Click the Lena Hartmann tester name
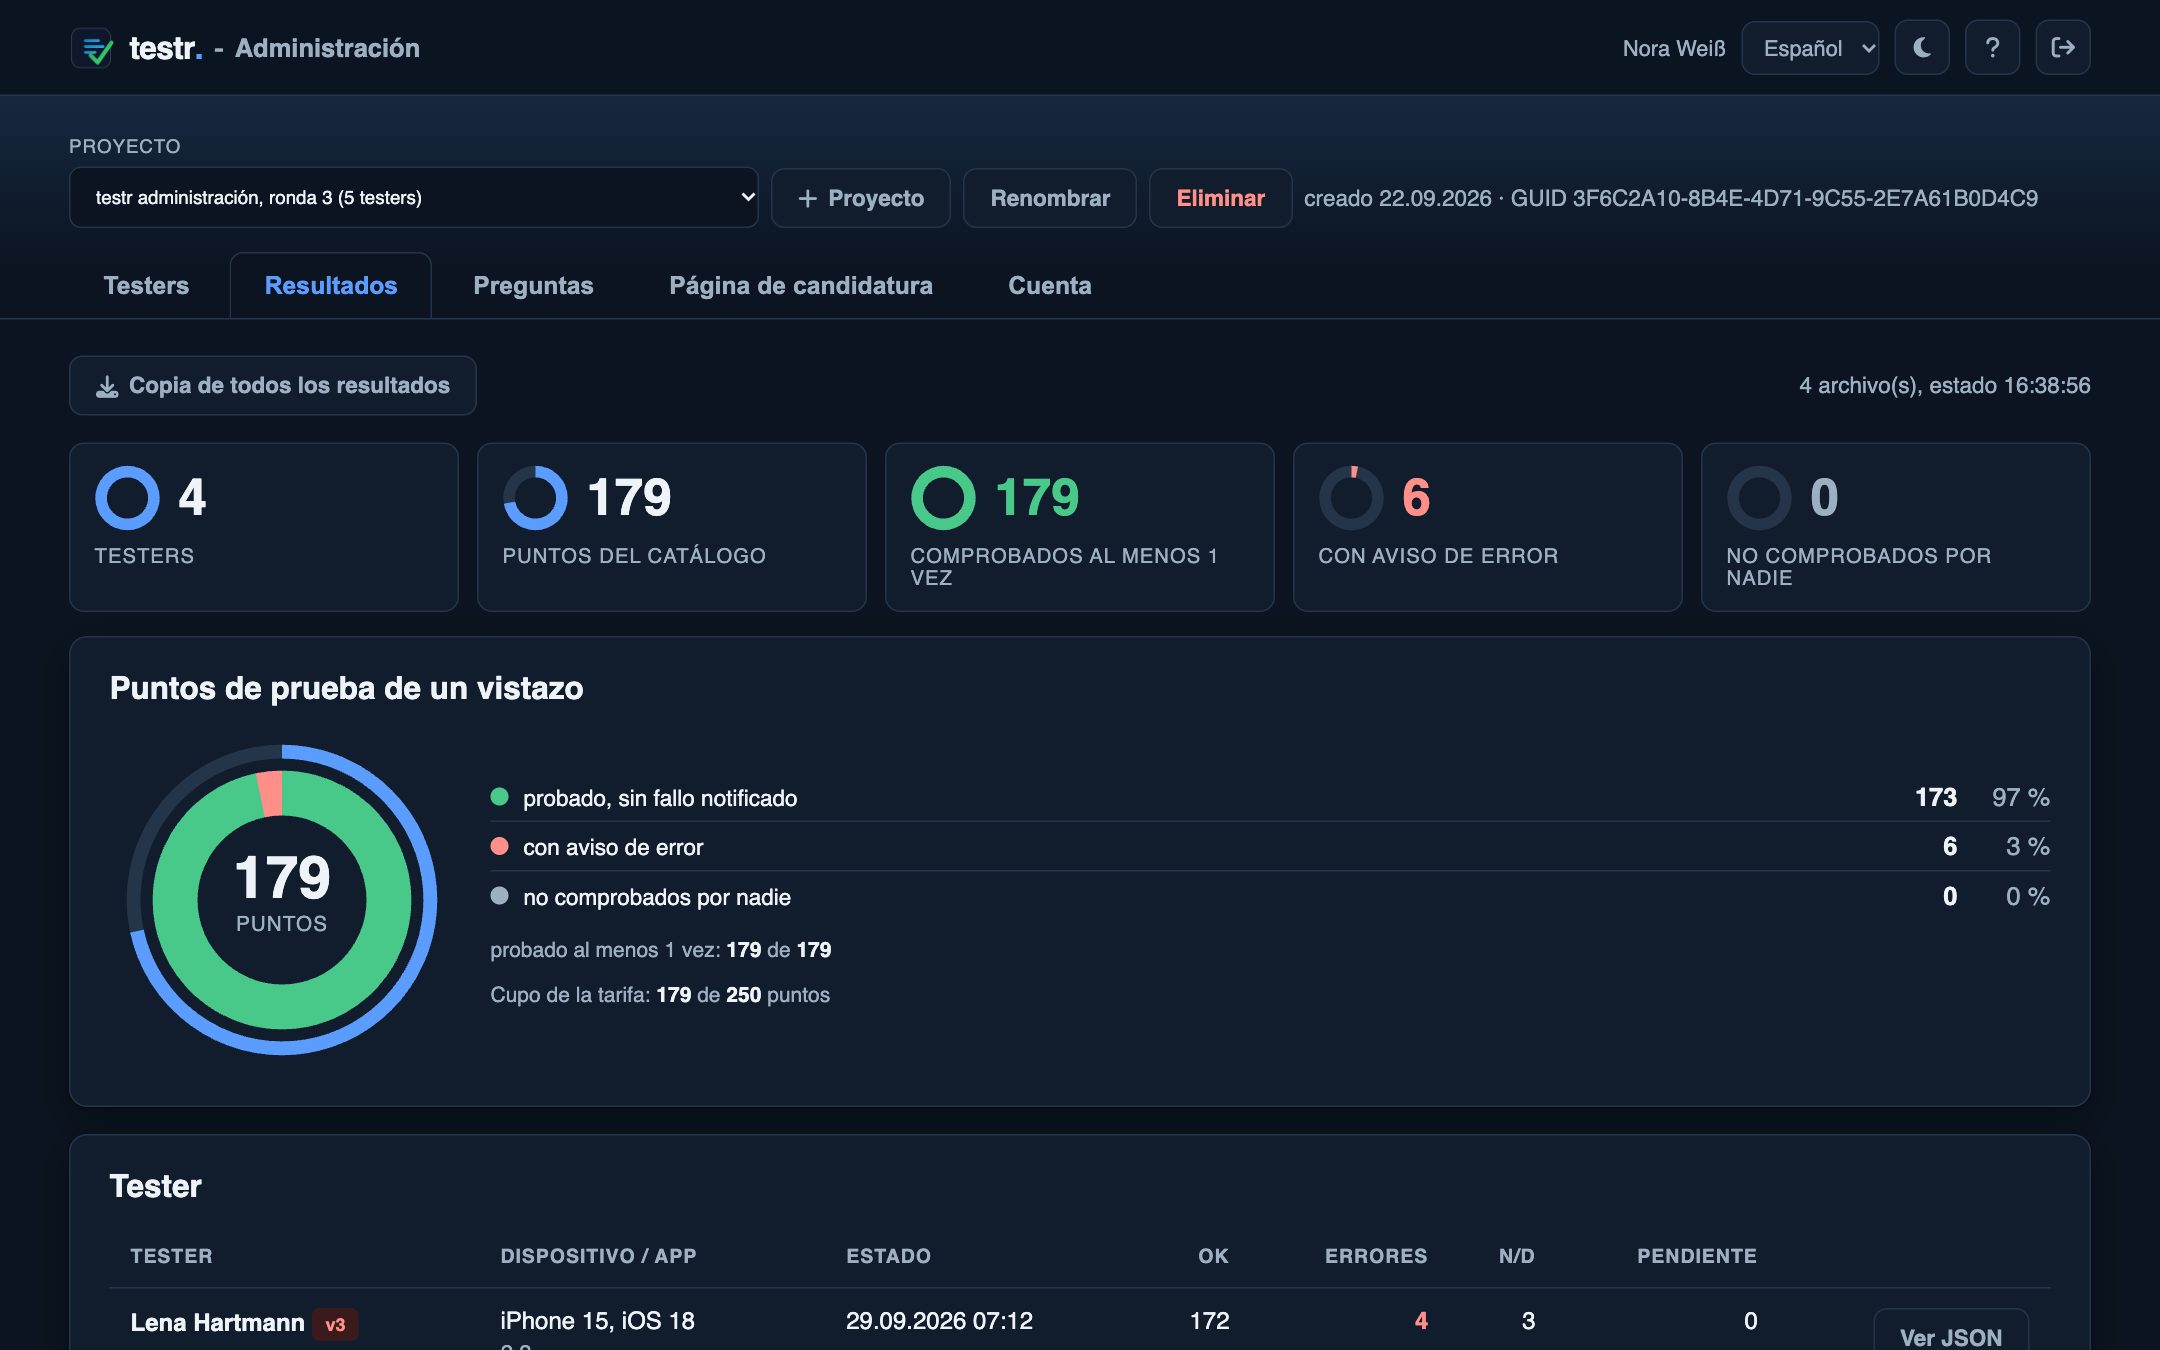The height and width of the screenshot is (1350, 2160). [x=217, y=1323]
